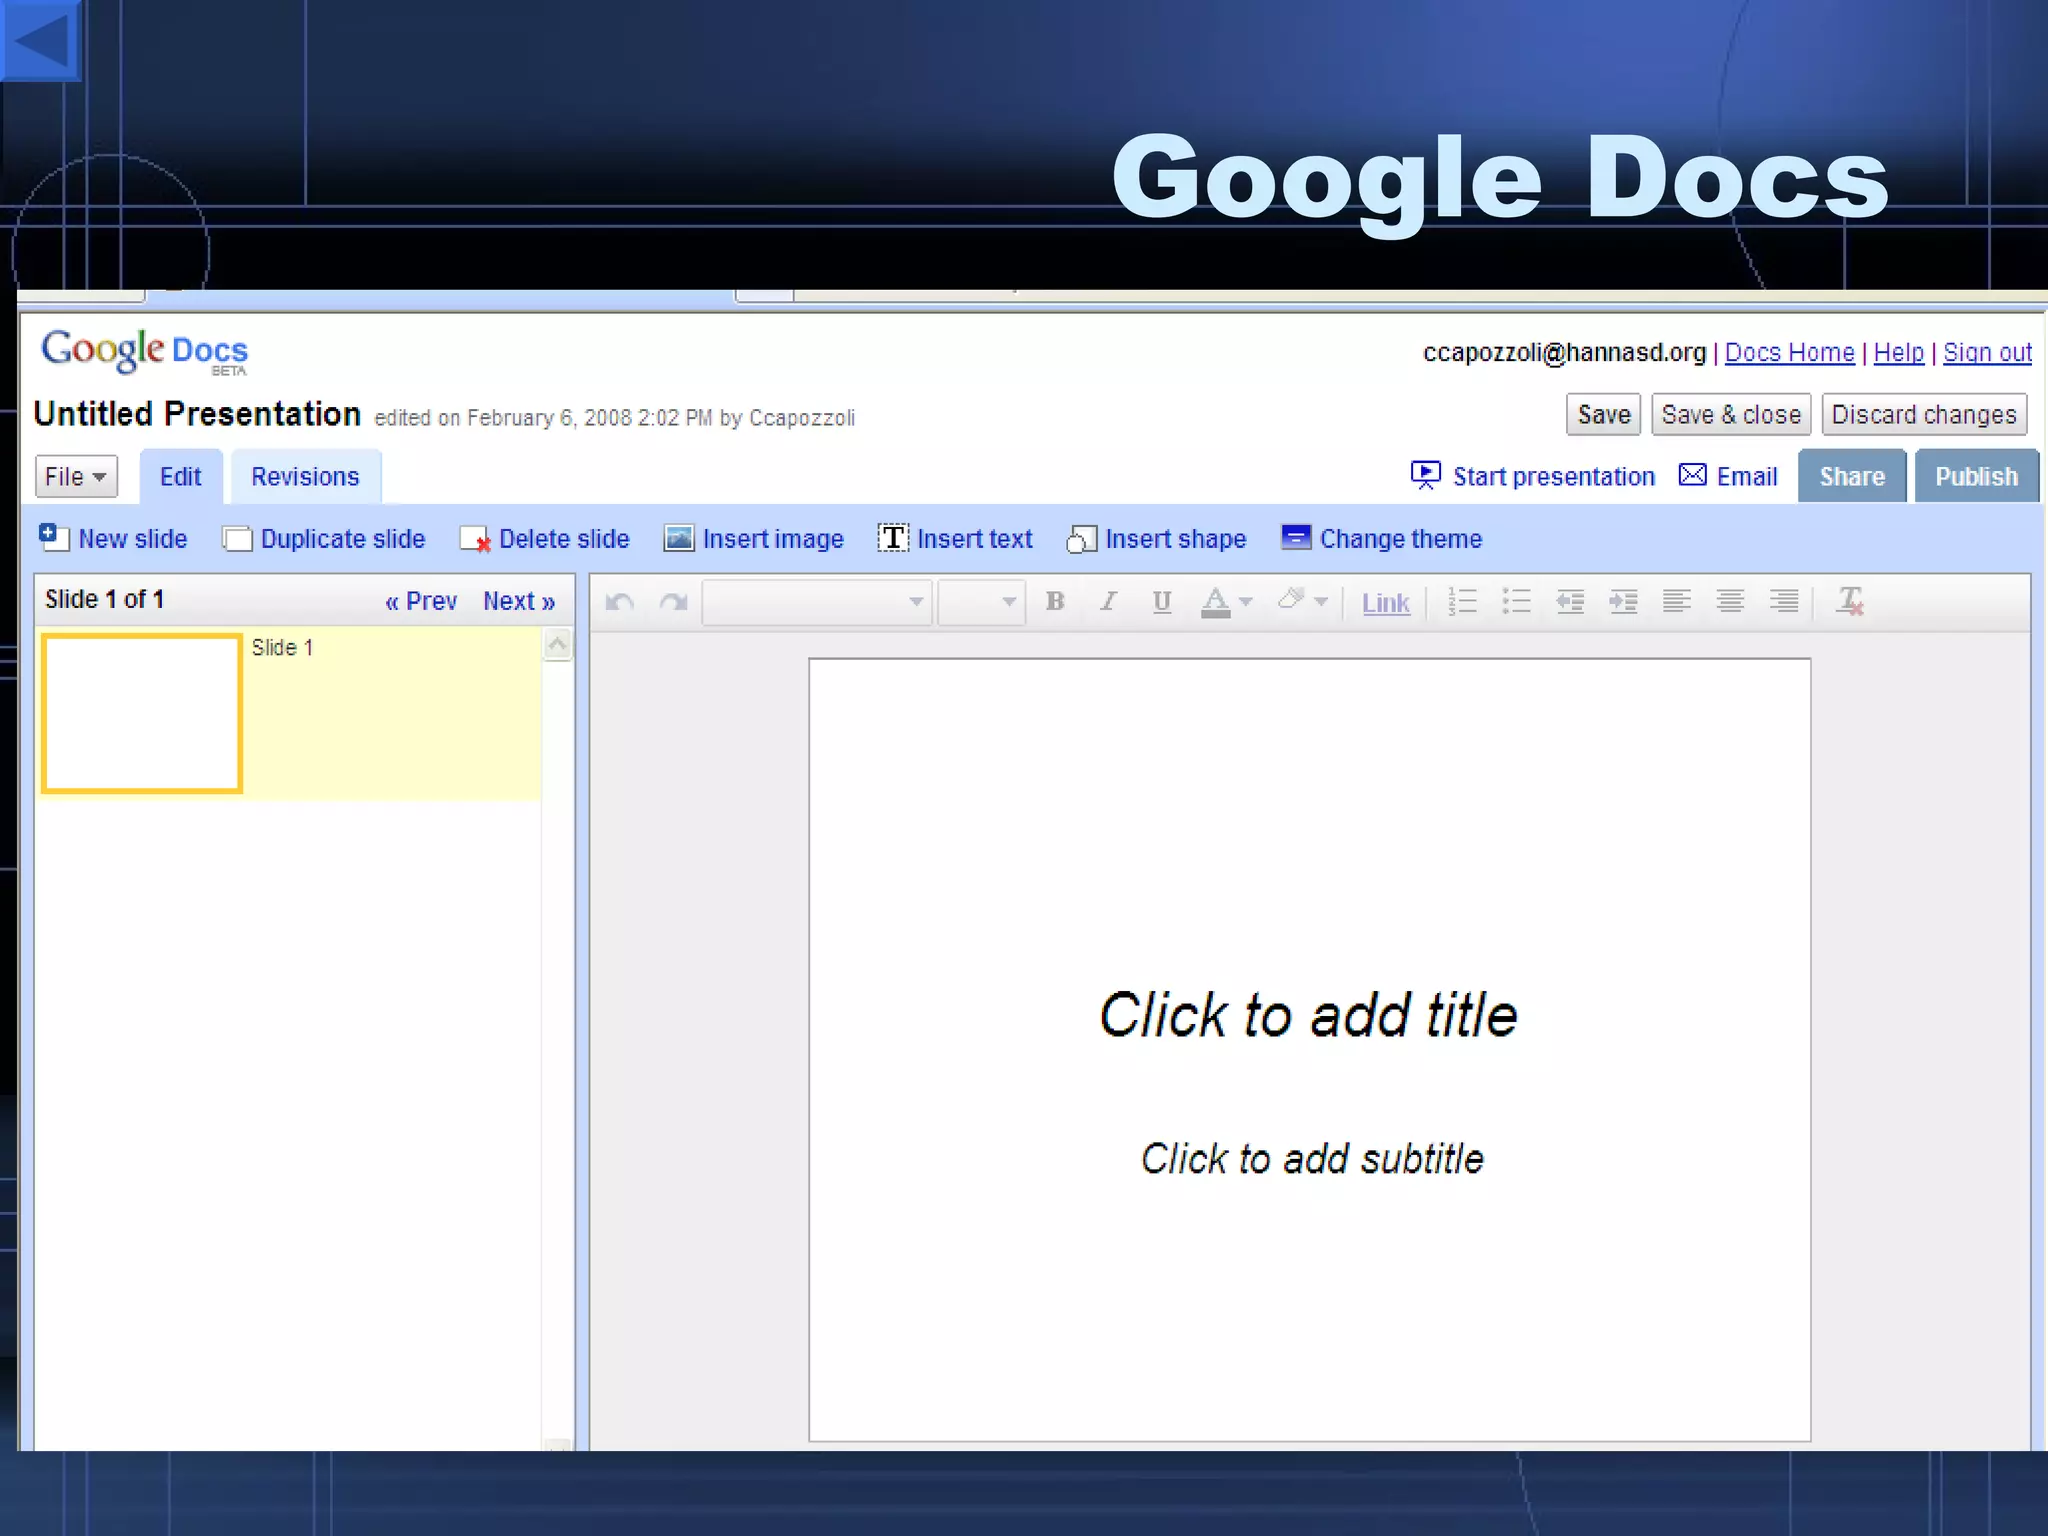Go to the next slide with Next
Screen dimensions: 2048x1536
coord(519,601)
